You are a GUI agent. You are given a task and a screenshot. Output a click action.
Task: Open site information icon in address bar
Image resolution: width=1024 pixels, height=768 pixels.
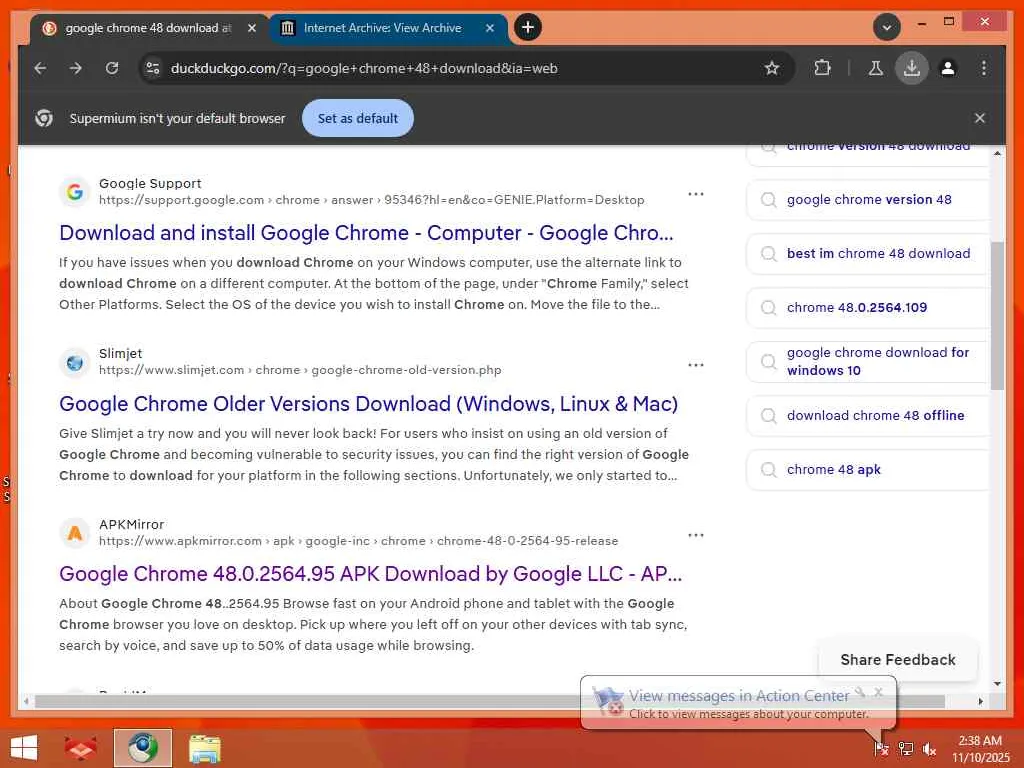[153, 68]
